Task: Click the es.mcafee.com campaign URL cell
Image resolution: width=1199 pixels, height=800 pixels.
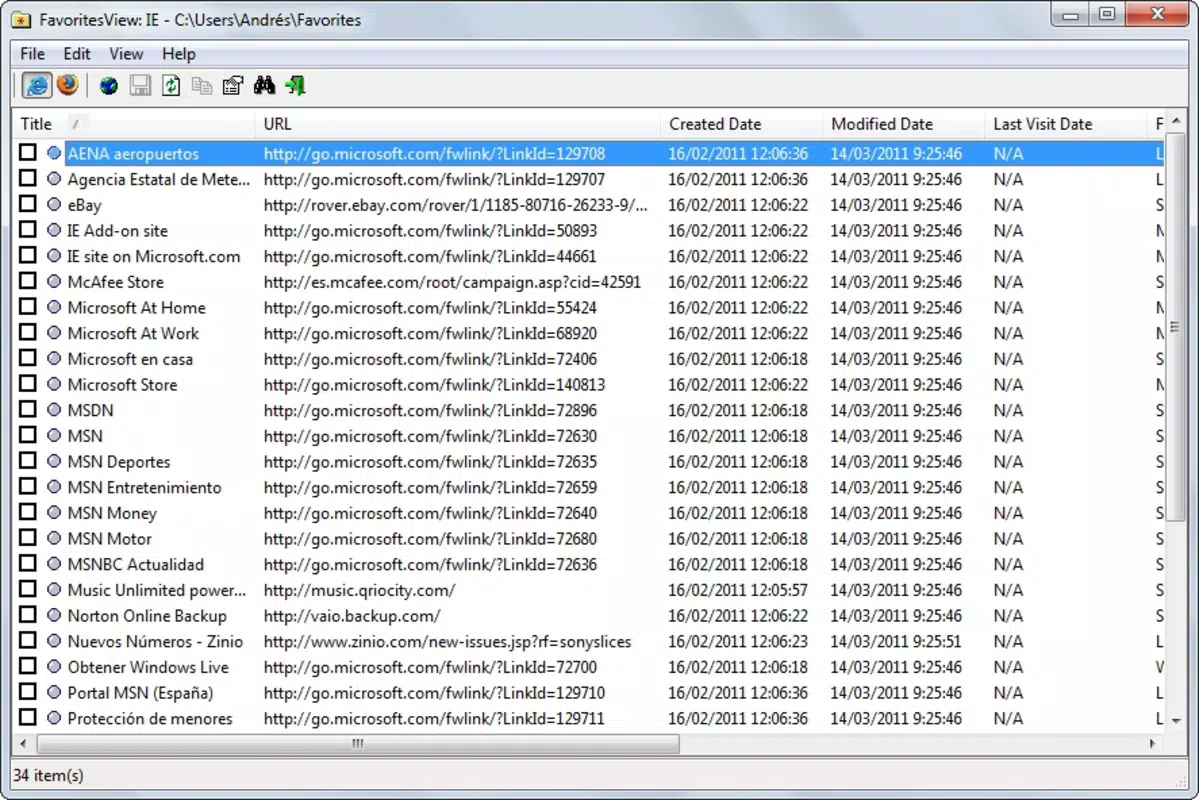Action: (x=452, y=282)
